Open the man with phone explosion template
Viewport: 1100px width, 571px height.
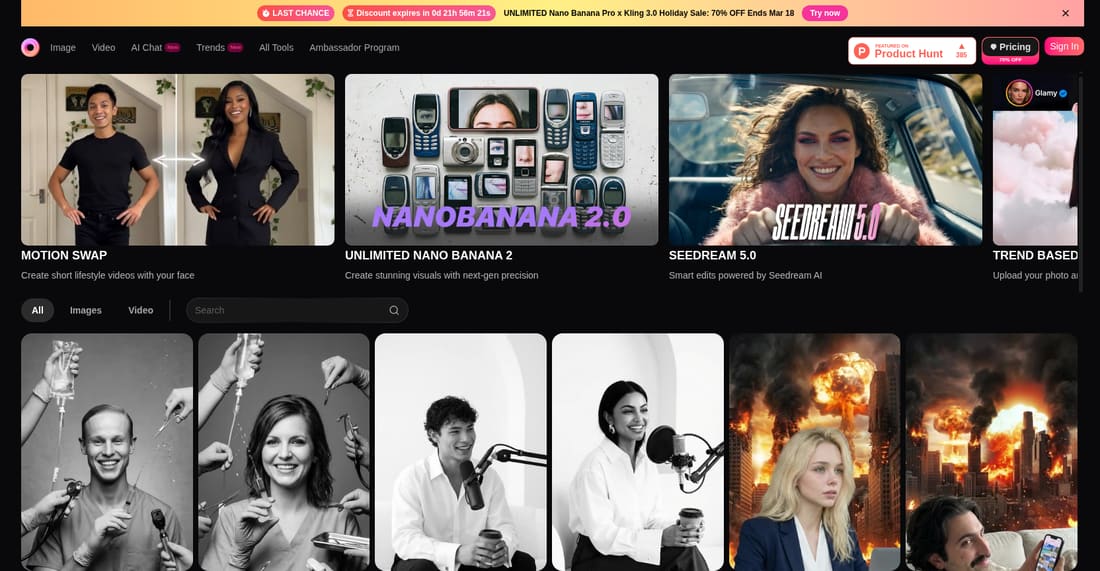tap(991, 452)
